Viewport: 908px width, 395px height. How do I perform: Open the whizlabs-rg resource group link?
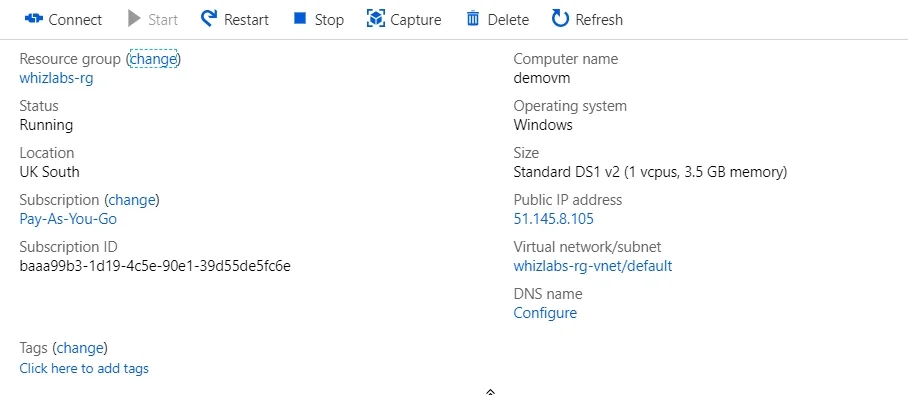(56, 78)
